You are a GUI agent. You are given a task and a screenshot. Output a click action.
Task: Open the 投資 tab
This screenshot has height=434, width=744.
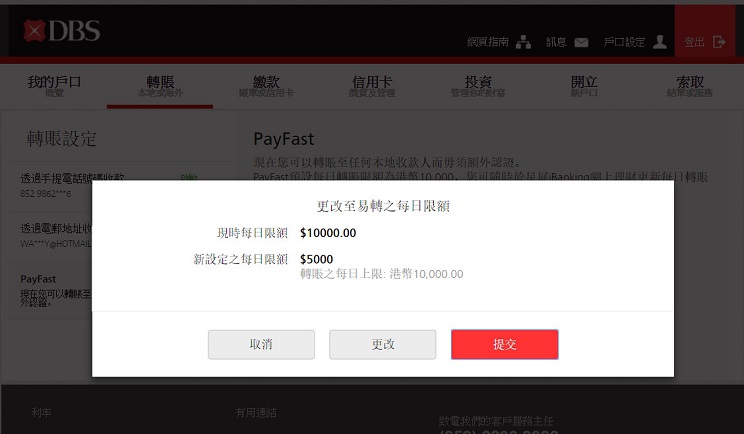[x=478, y=86]
